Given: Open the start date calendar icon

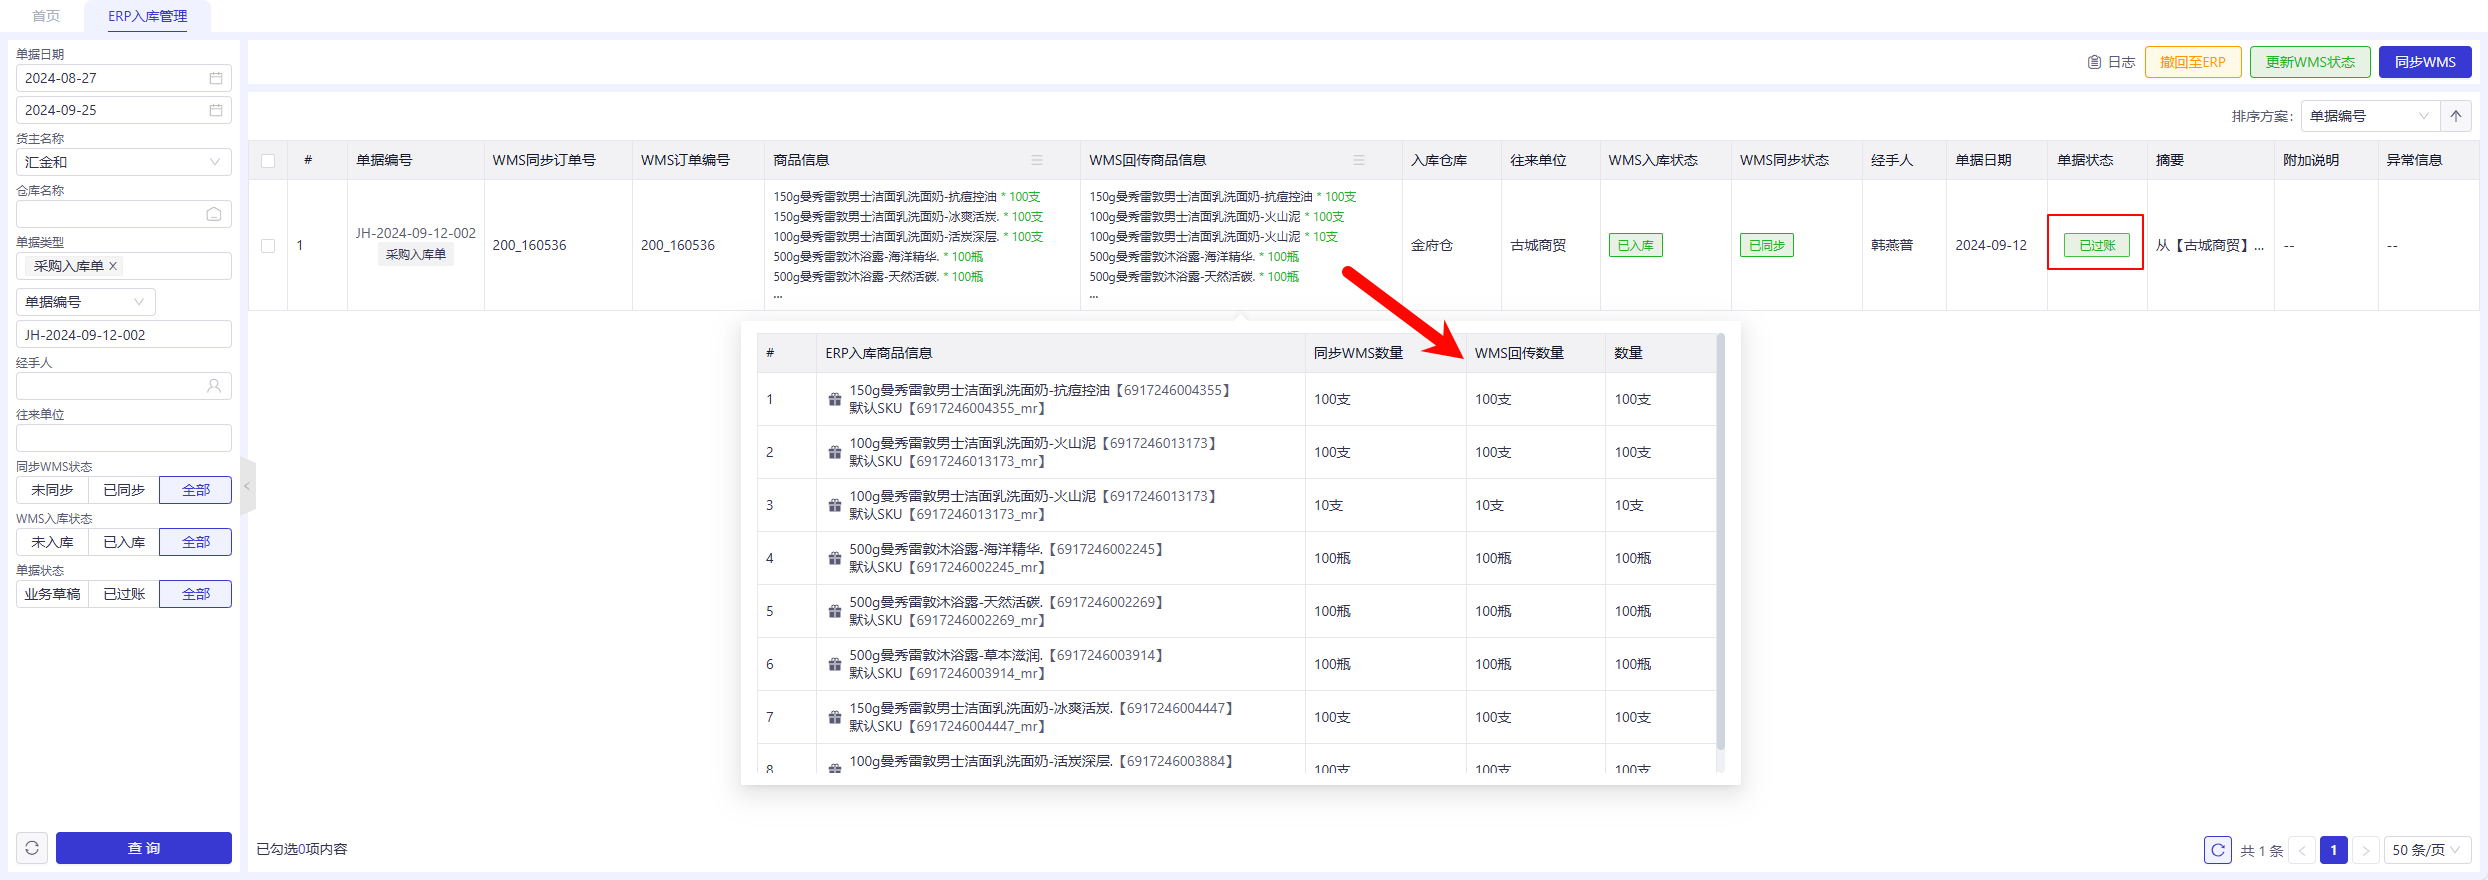Looking at the screenshot, I should point(216,78).
